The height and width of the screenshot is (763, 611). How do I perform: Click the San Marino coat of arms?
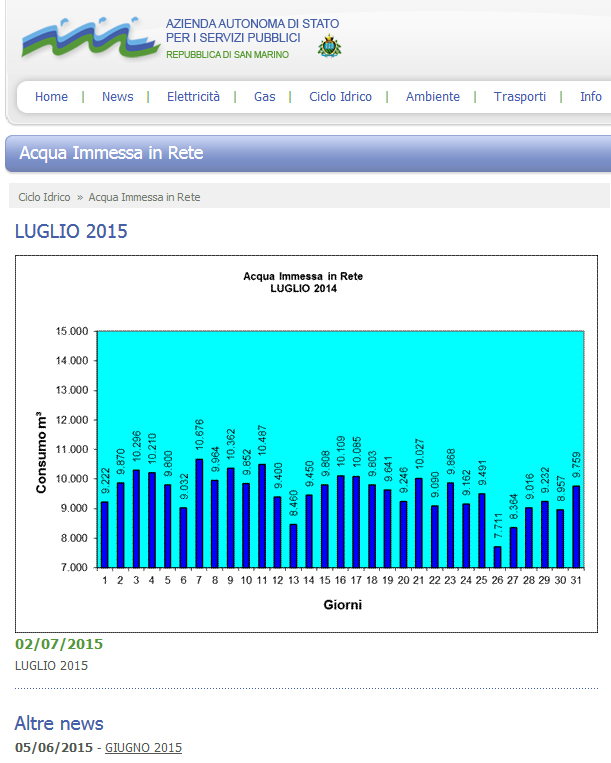coord(328,45)
